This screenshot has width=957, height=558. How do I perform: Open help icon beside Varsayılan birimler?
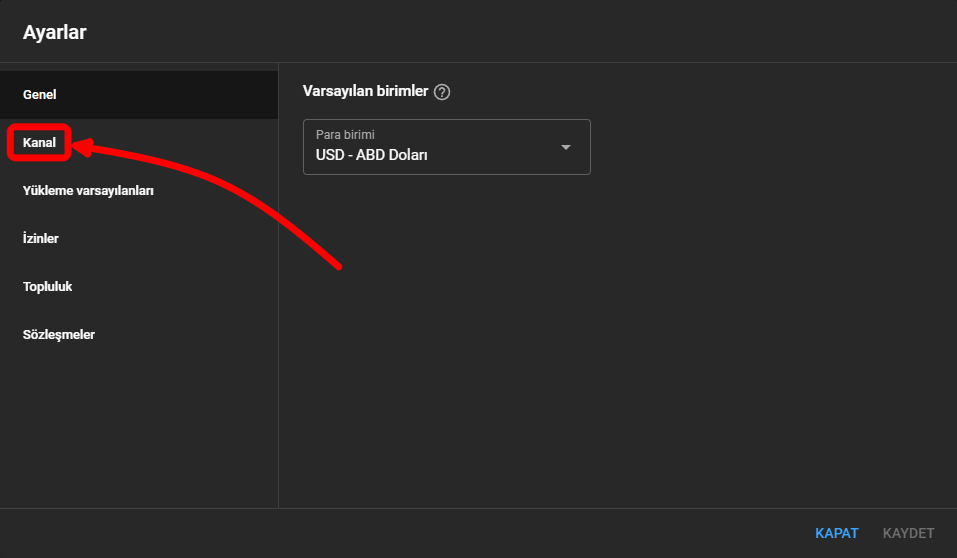[x=442, y=92]
